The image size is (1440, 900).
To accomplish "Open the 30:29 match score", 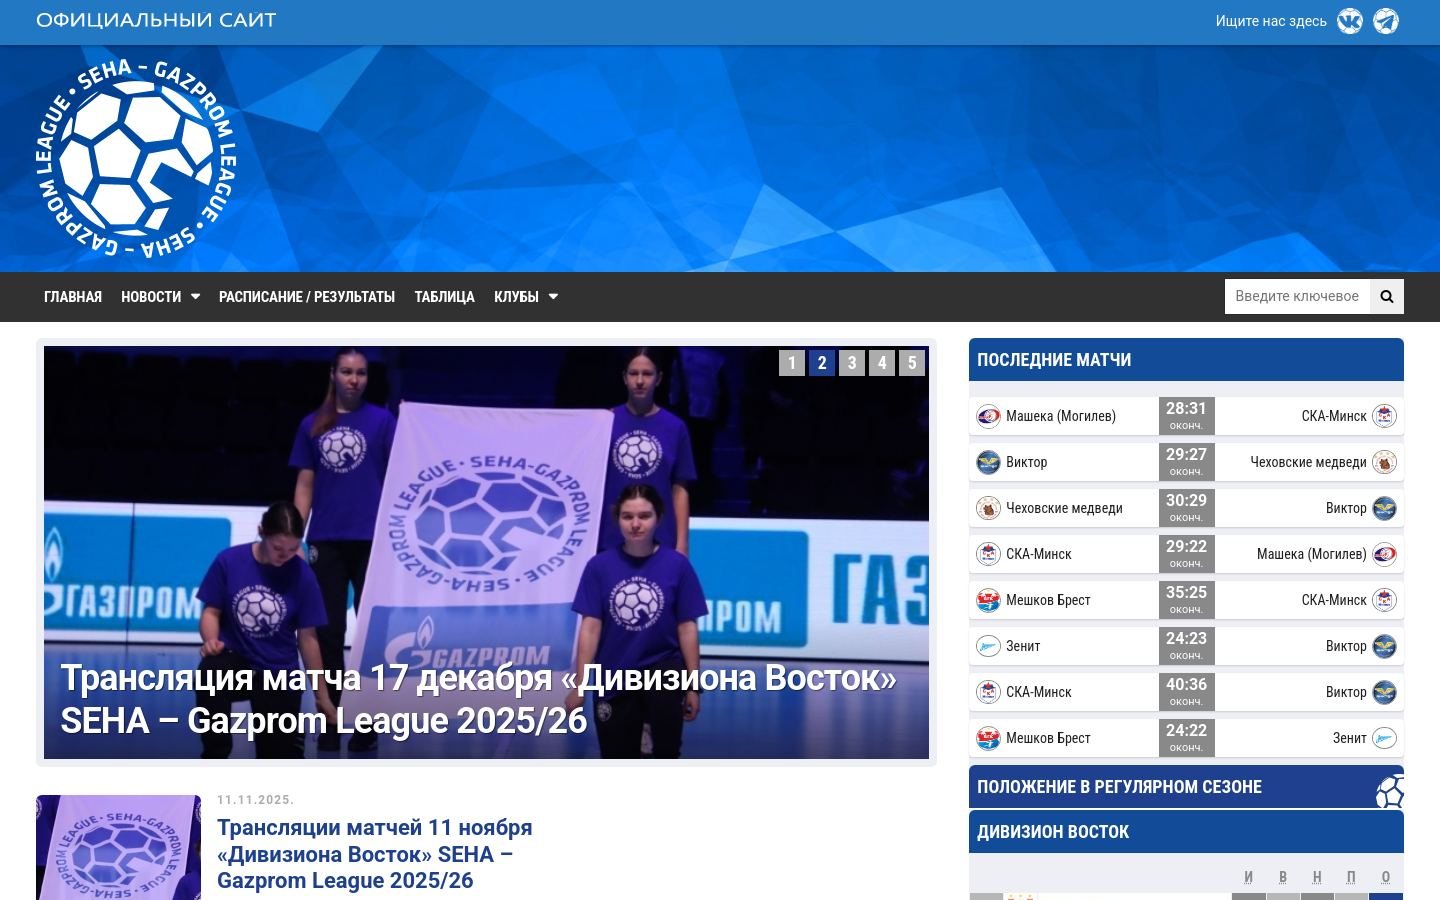I will (x=1186, y=508).
